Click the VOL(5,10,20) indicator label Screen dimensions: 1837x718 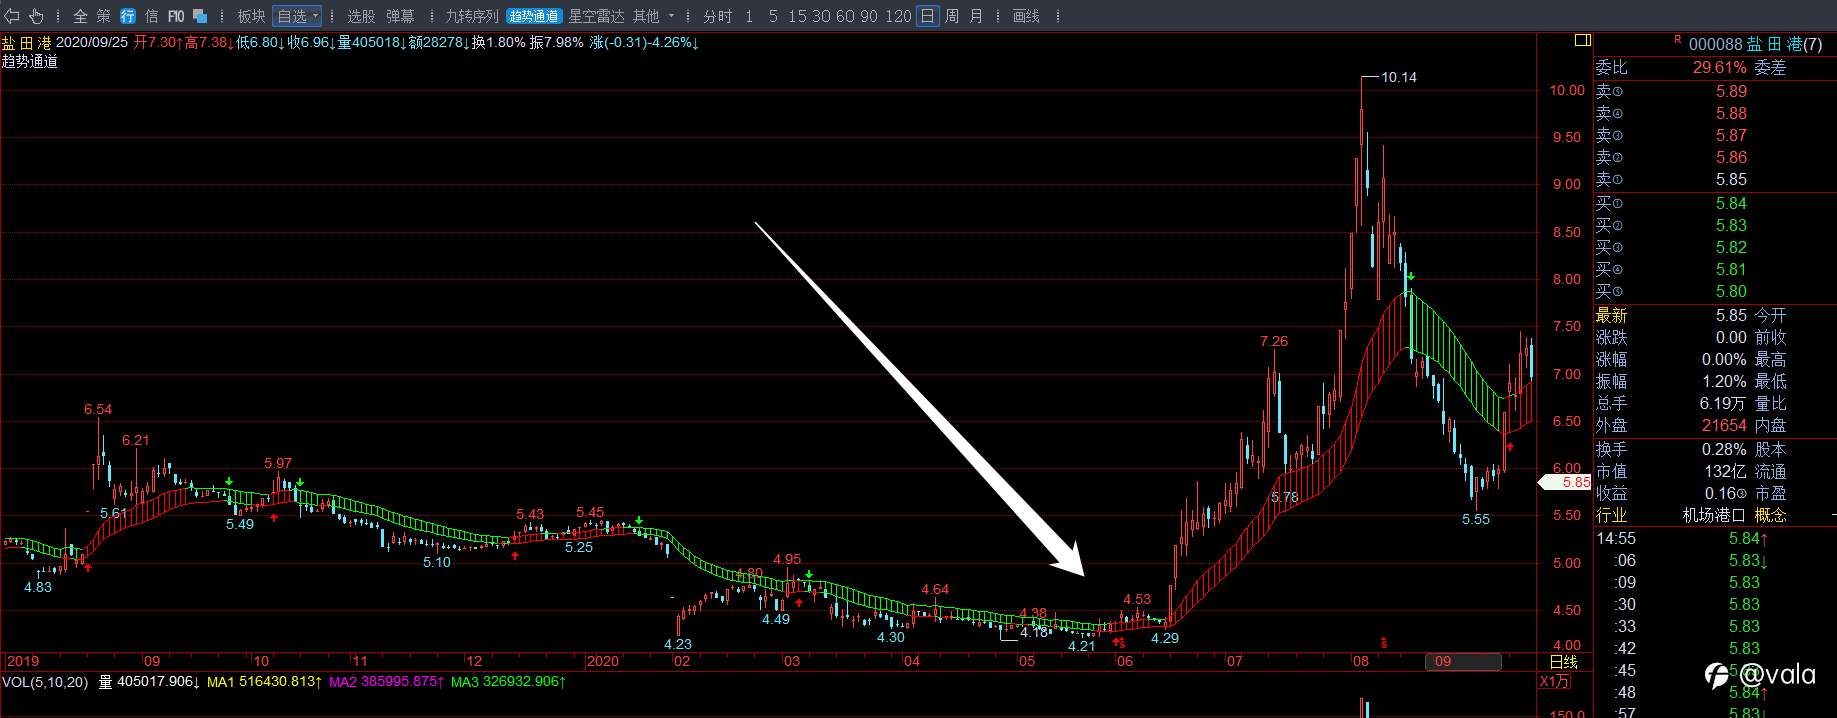[45, 682]
